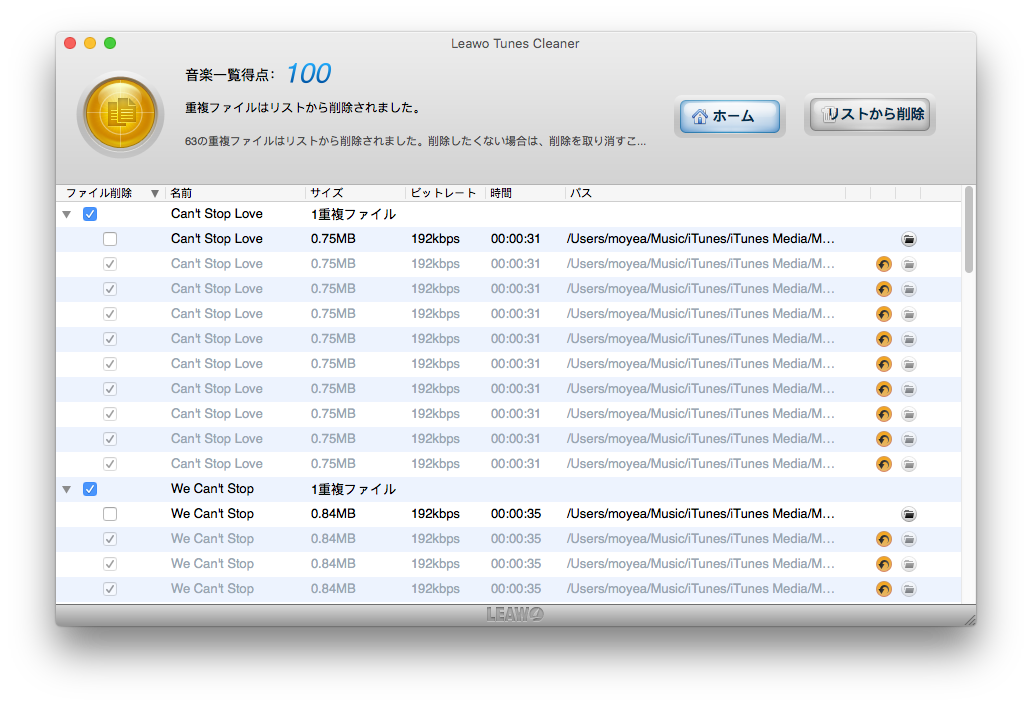Show second greyed Can't Stop Love in folder
Viewport: 1032px width, 706px height.
point(909,290)
